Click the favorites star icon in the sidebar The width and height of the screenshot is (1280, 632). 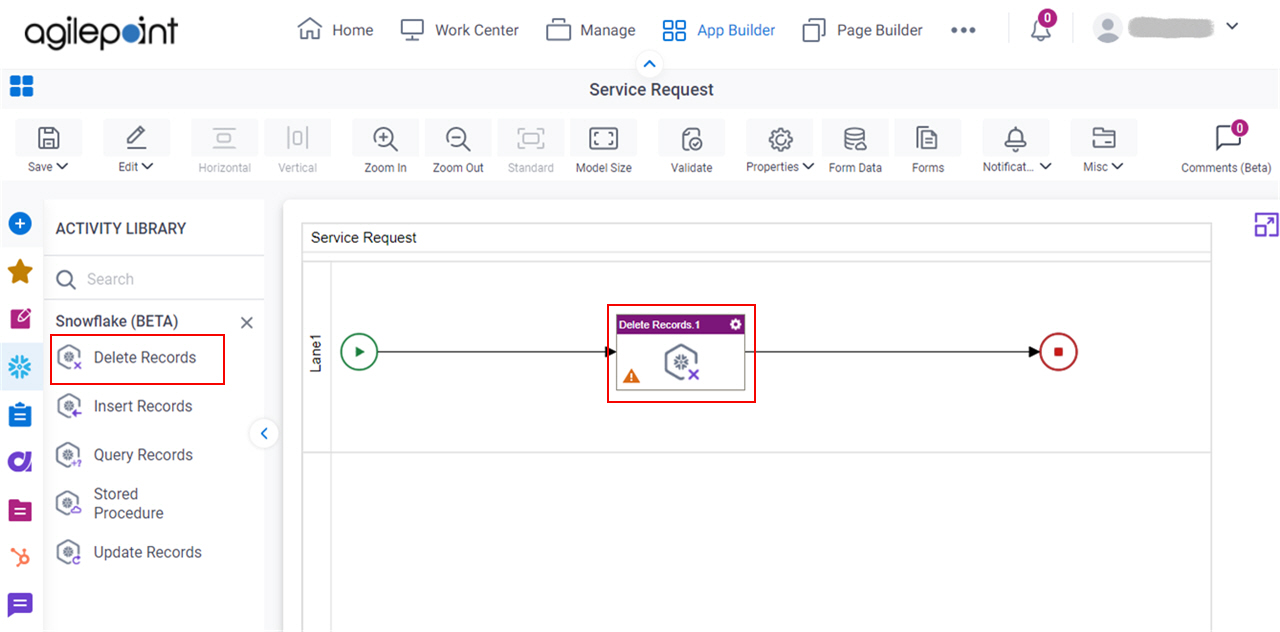(x=21, y=270)
